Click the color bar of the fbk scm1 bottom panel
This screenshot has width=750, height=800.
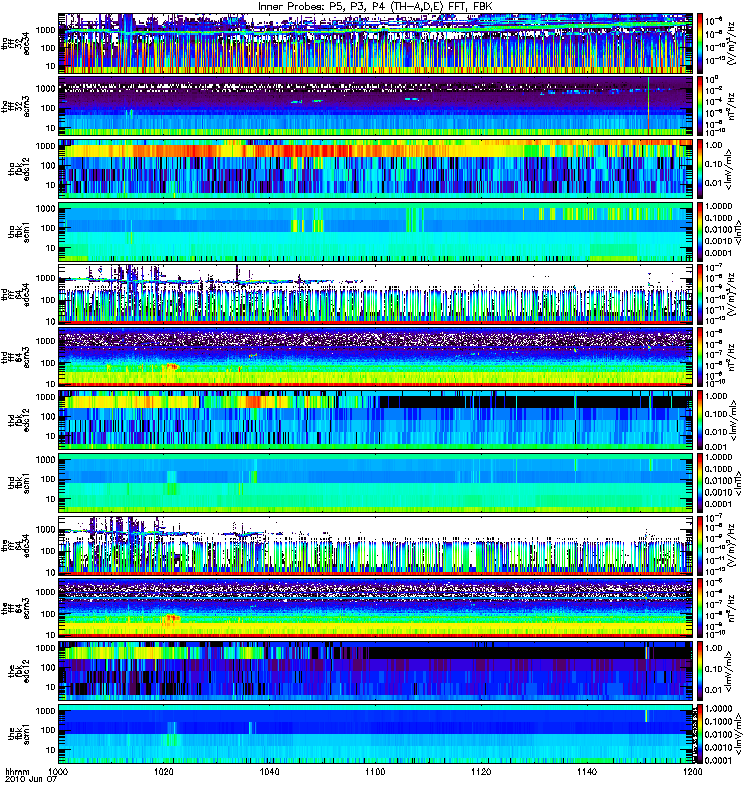pyautogui.click(x=699, y=734)
